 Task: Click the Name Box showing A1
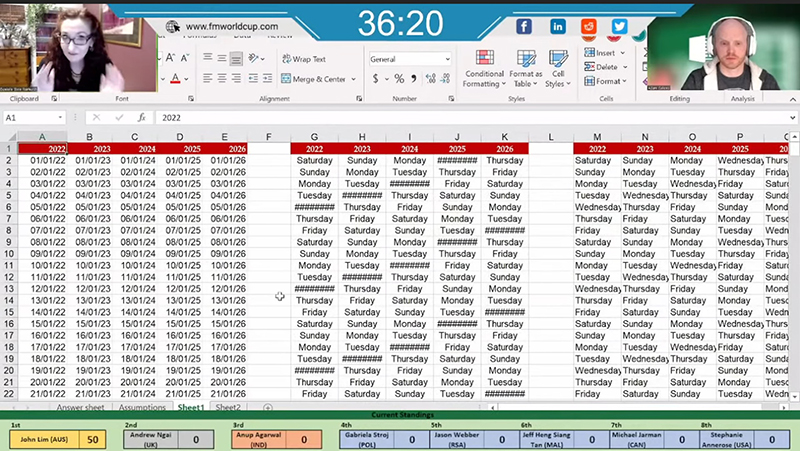click(34, 118)
